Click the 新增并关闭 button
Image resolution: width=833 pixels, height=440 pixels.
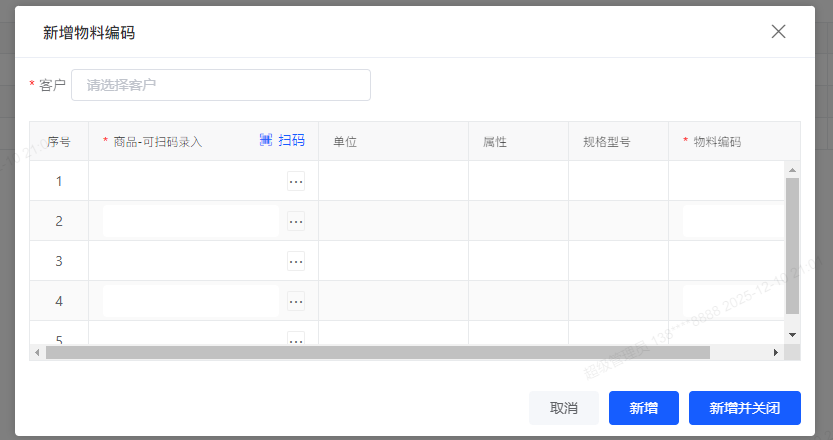coord(744,408)
